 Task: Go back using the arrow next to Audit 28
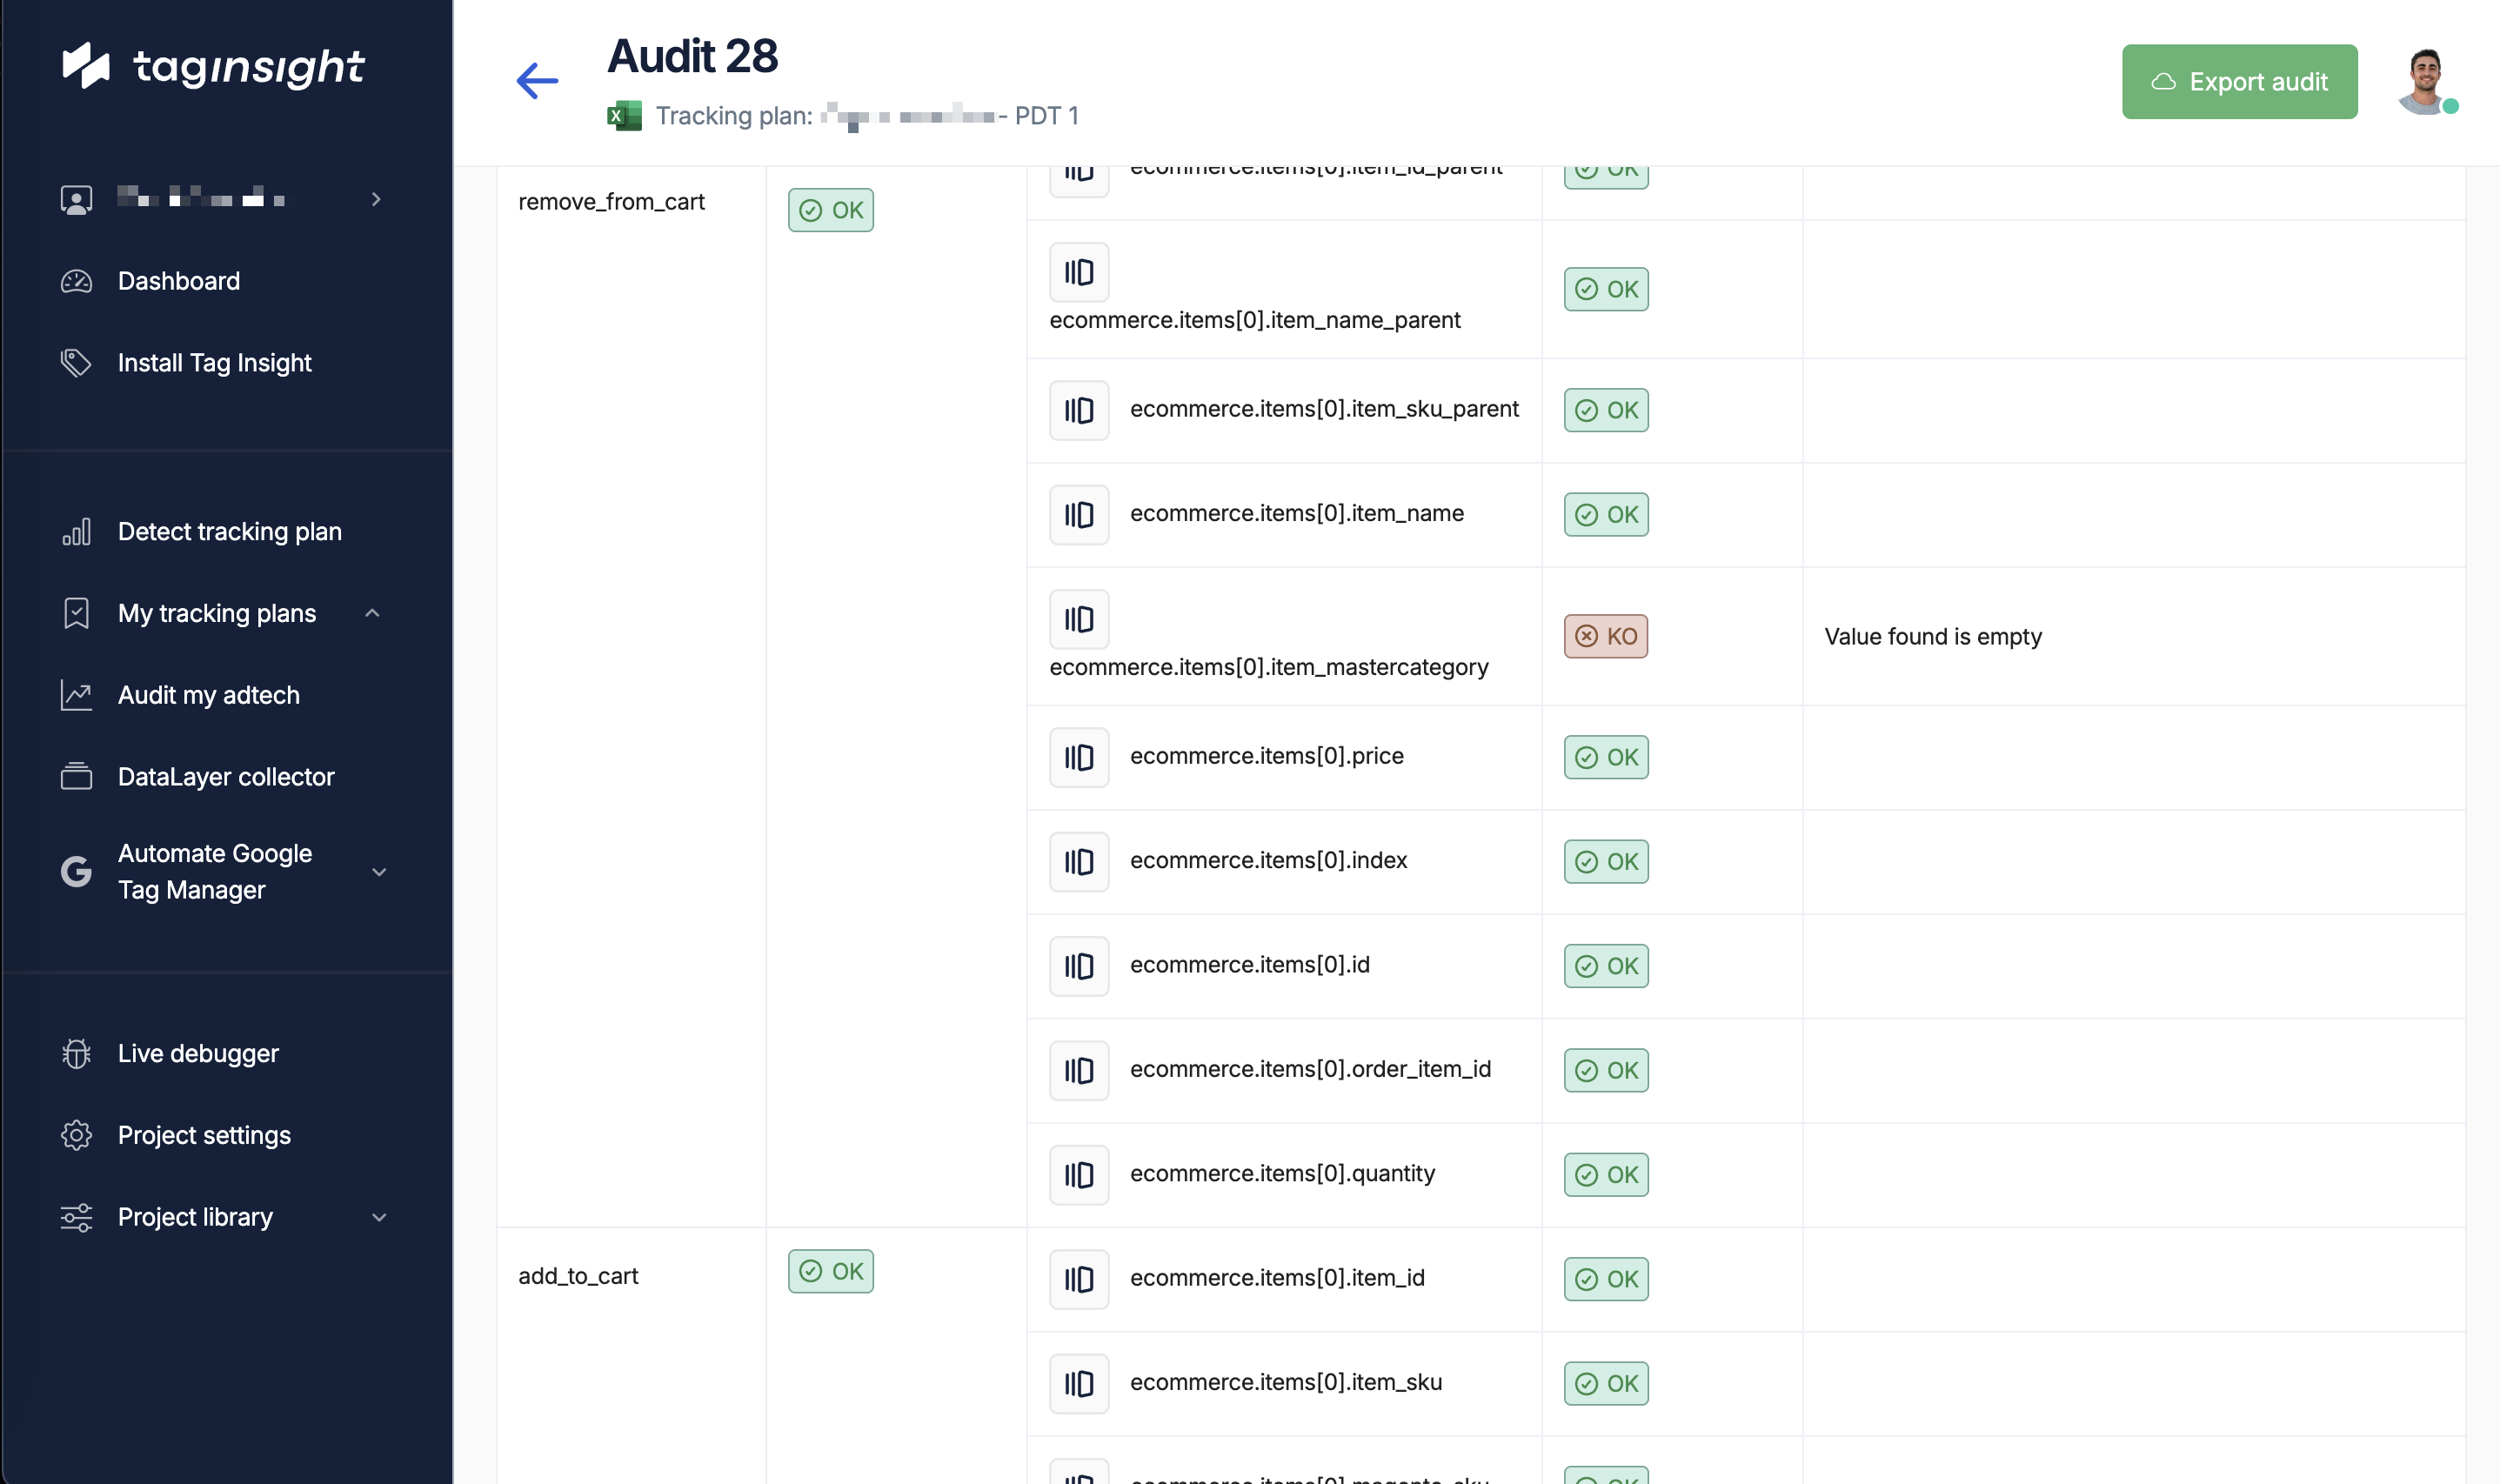tap(536, 81)
